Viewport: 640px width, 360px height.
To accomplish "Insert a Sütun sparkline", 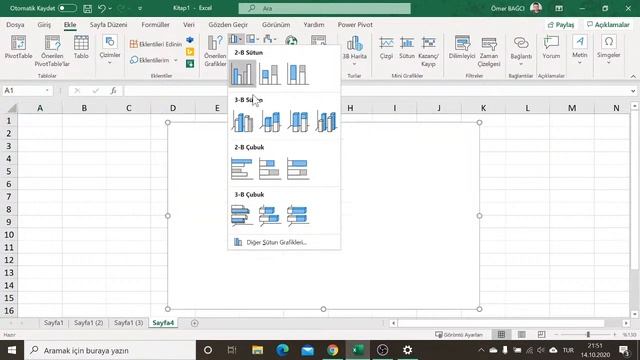I will tap(407, 47).
